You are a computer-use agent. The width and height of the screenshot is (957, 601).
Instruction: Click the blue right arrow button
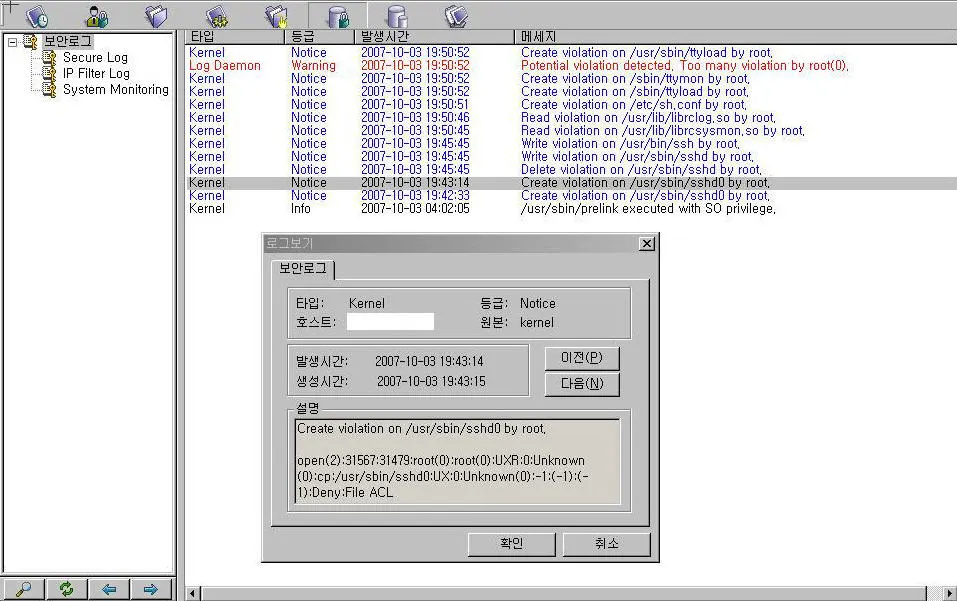(x=151, y=589)
